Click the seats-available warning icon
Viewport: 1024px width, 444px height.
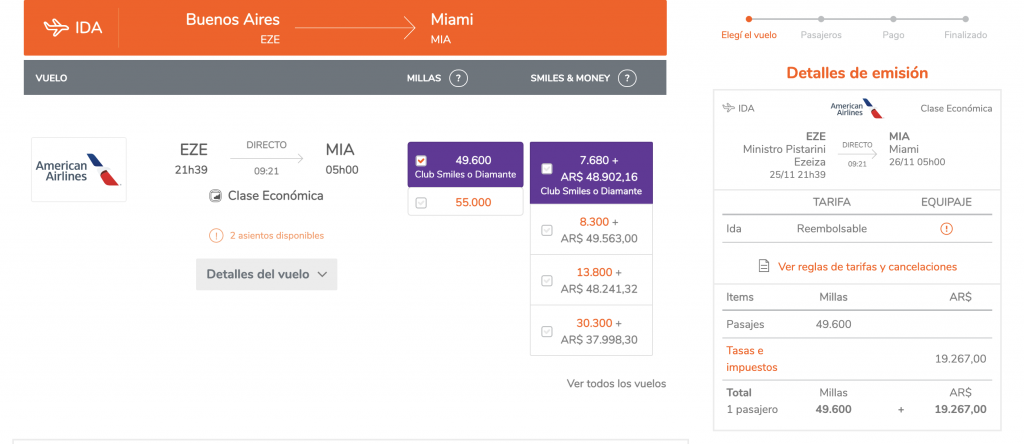[x=216, y=236]
